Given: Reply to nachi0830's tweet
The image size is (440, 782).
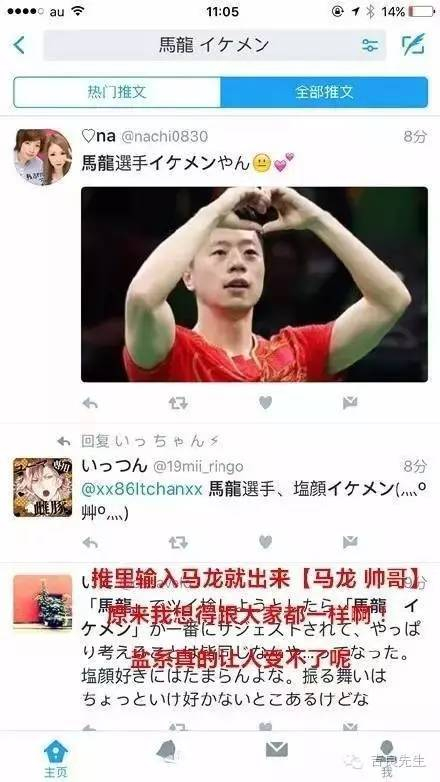Looking at the screenshot, I should coord(90,403).
